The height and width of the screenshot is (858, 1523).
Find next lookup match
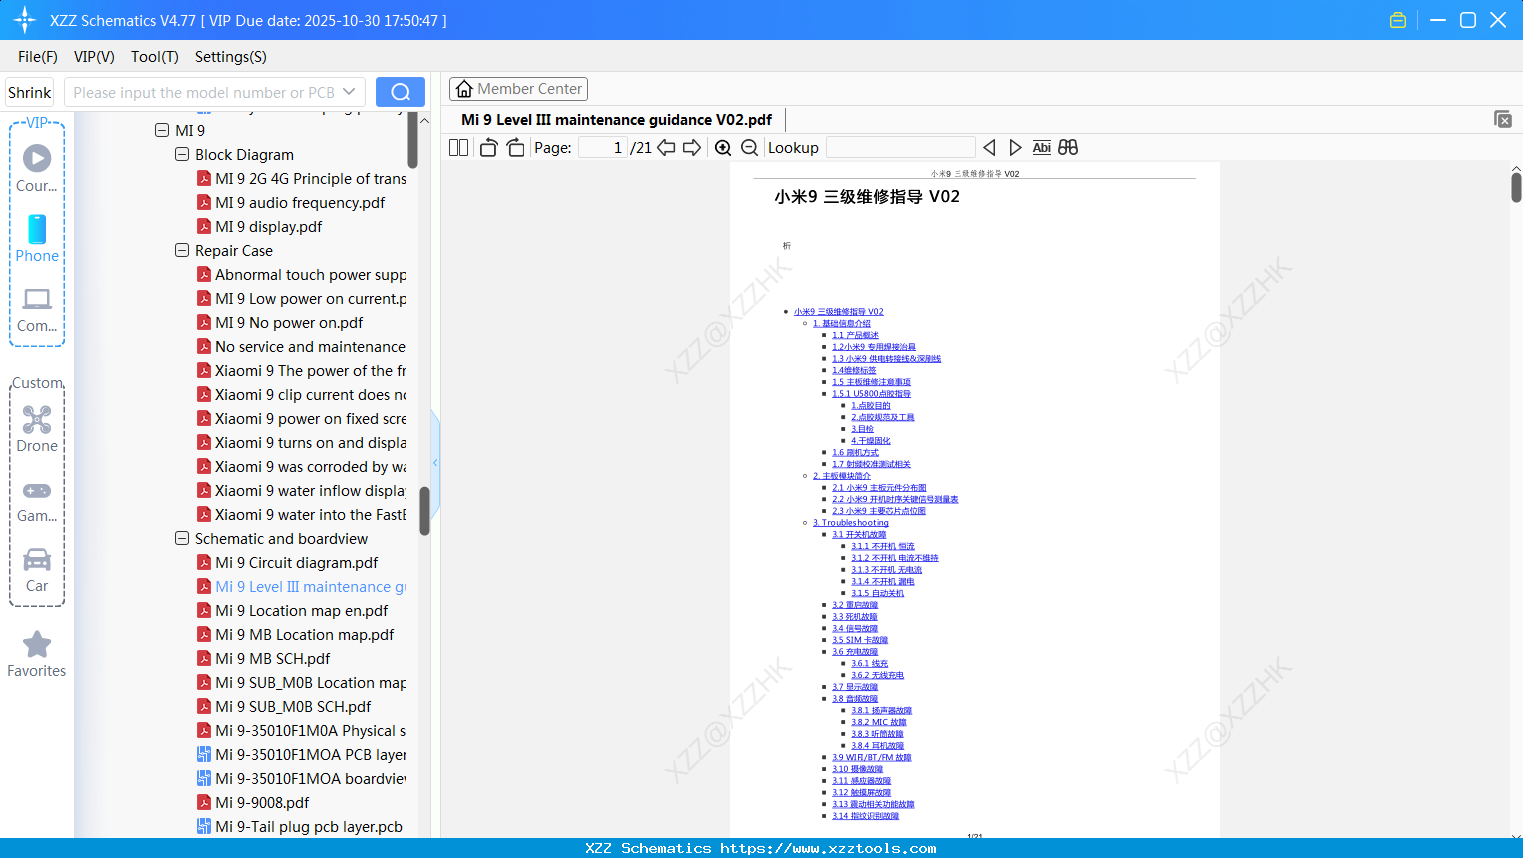[x=1015, y=148]
